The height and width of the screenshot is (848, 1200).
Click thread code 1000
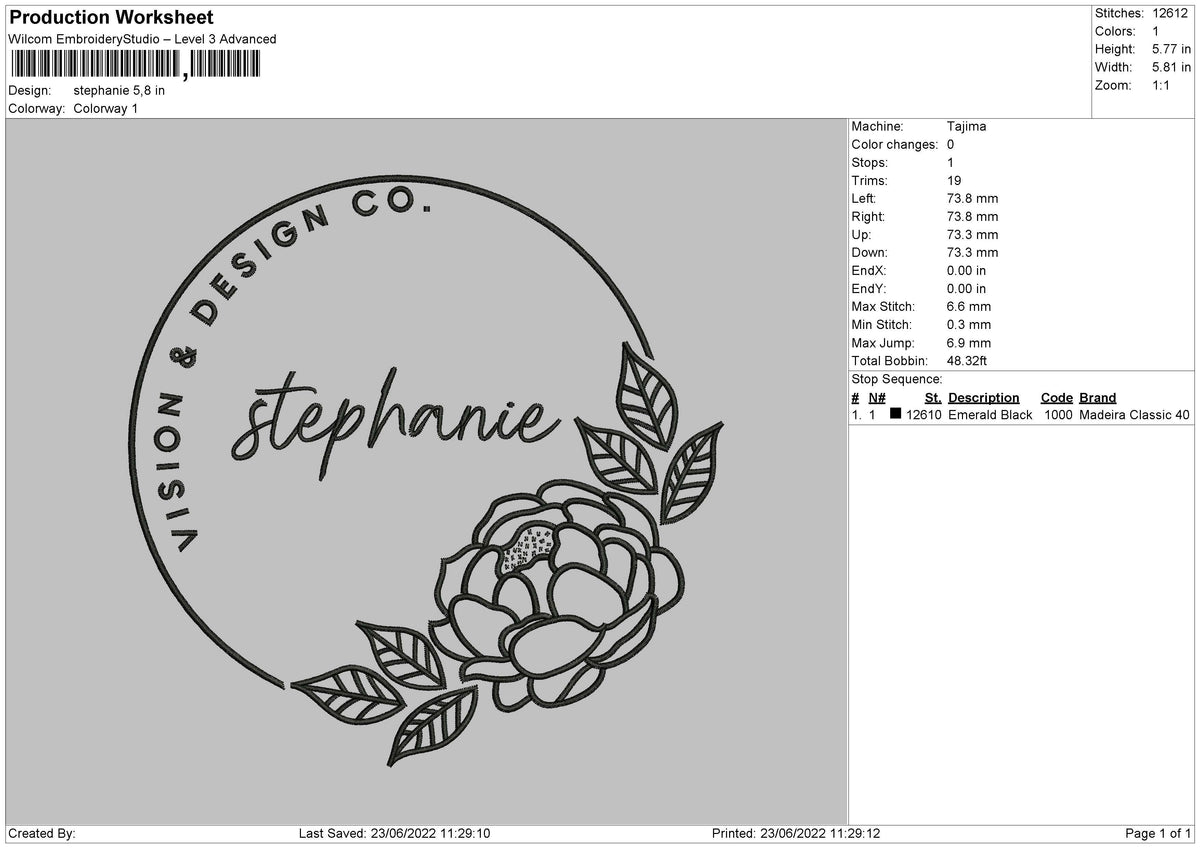[1059, 415]
